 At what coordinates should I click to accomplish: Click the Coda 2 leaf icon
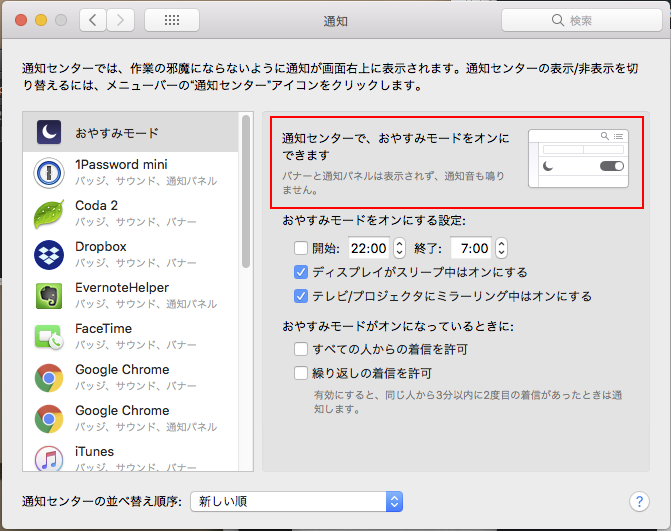point(49,214)
